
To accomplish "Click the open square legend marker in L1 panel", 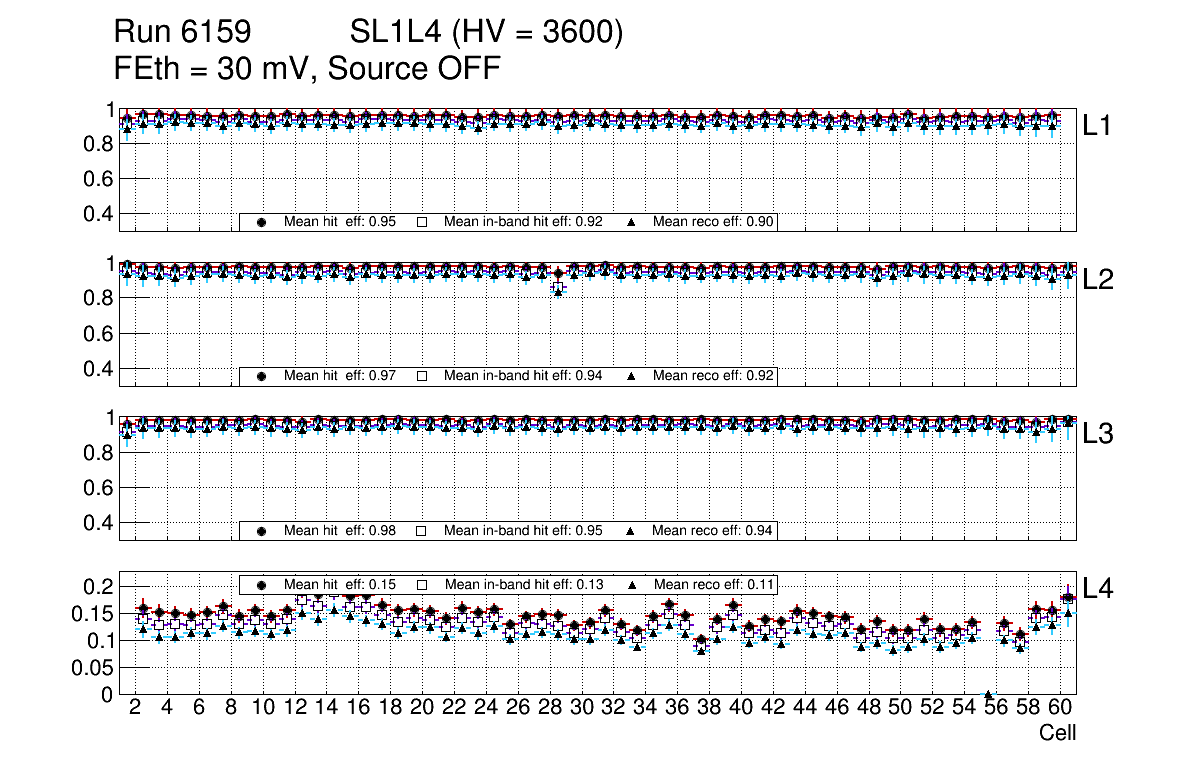I will pyautogui.click(x=421, y=223).
